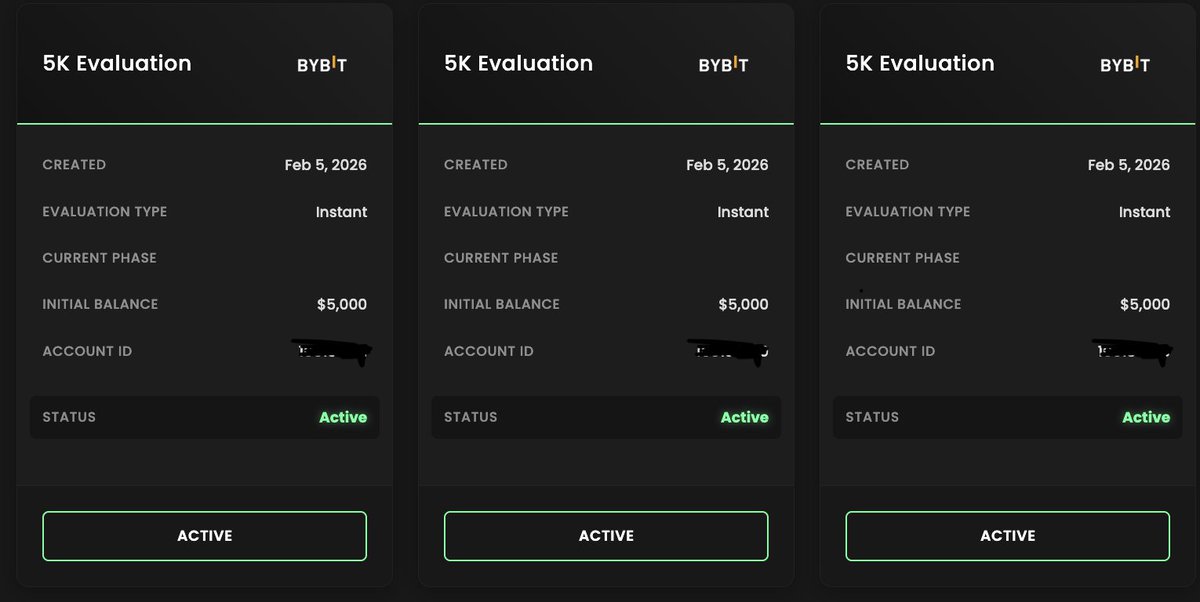Click the STATUS label in the right card
The height and width of the screenshot is (602, 1200).
[x=872, y=417]
